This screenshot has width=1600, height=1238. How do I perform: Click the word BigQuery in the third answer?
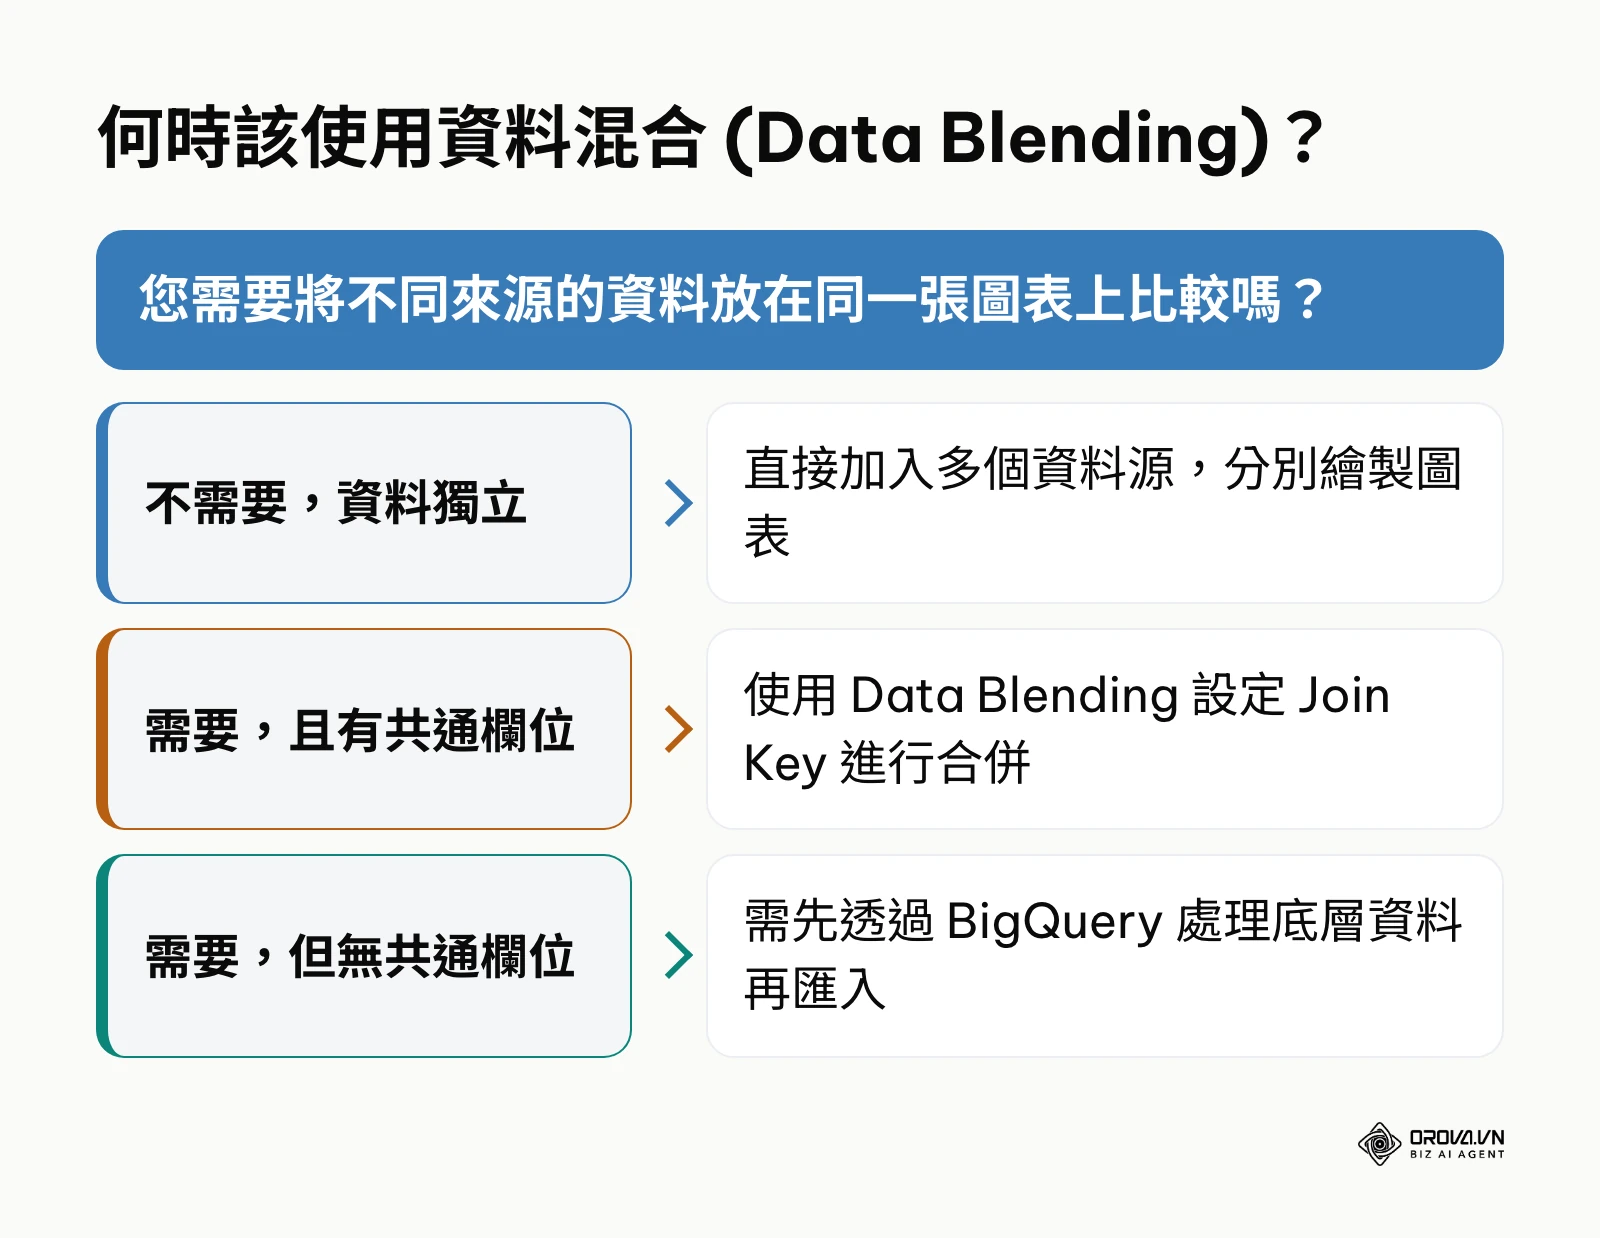tap(1054, 922)
